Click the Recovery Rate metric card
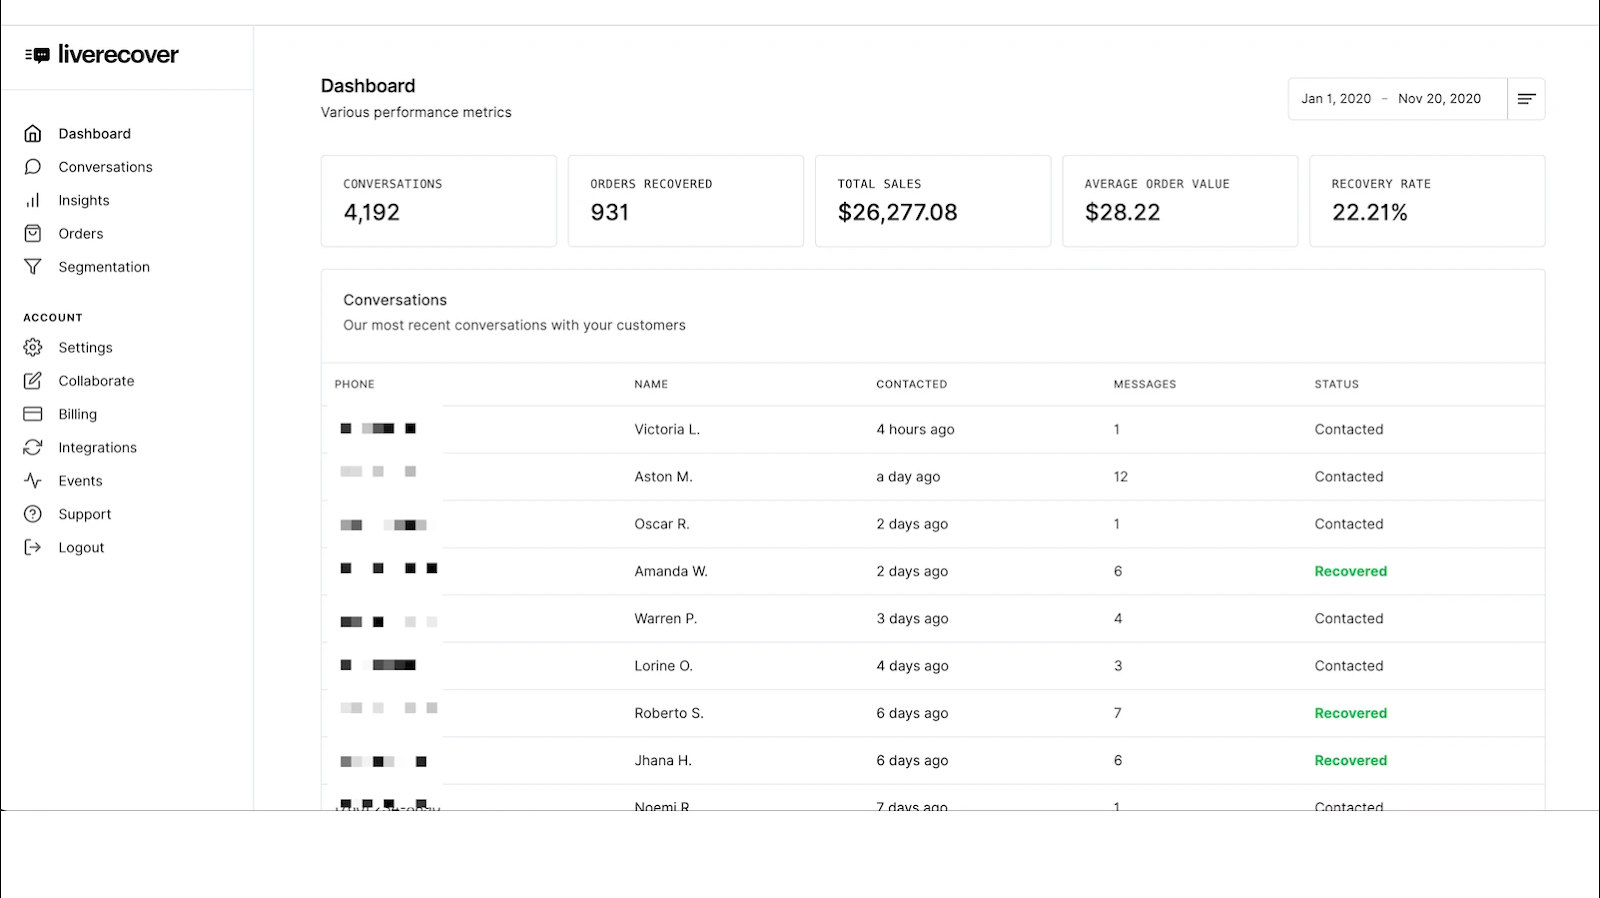The height and width of the screenshot is (898, 1600). click(x=1426, y=200)
